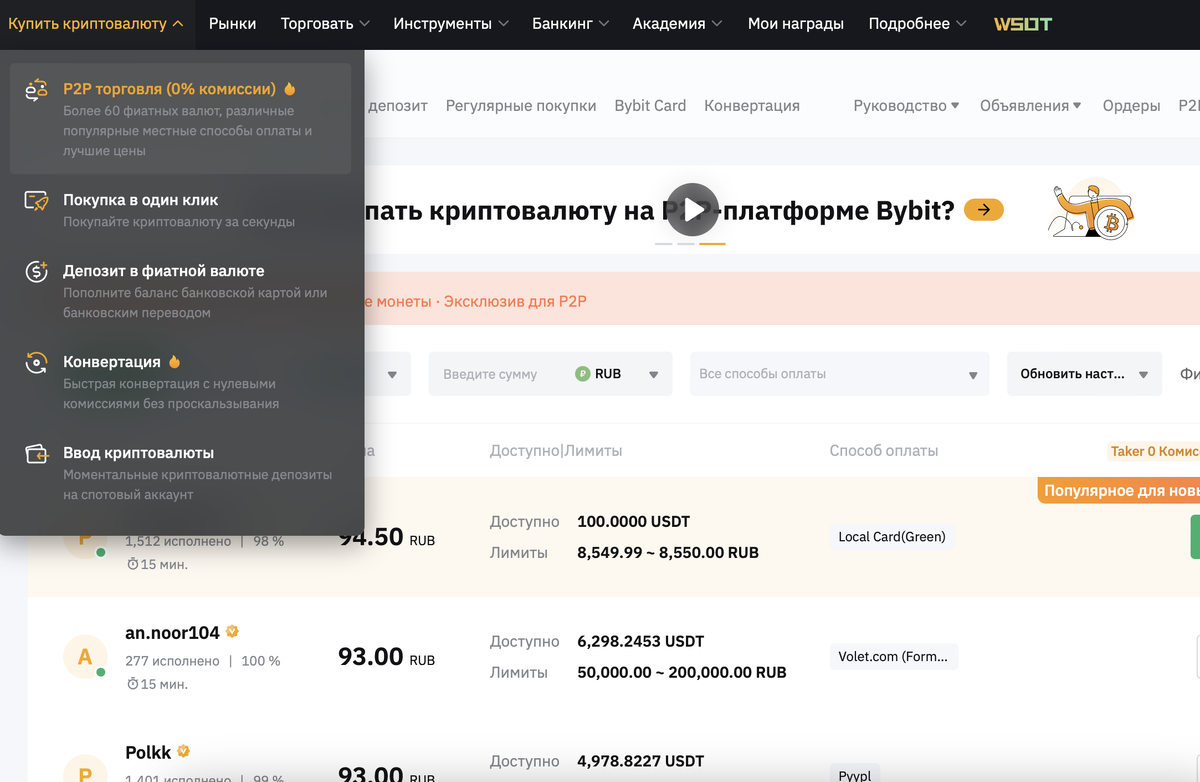Click the verified badge next to an.noor104
This screenshot has height=782, width=1200.
pyautogui.click(x=232, y=632)
